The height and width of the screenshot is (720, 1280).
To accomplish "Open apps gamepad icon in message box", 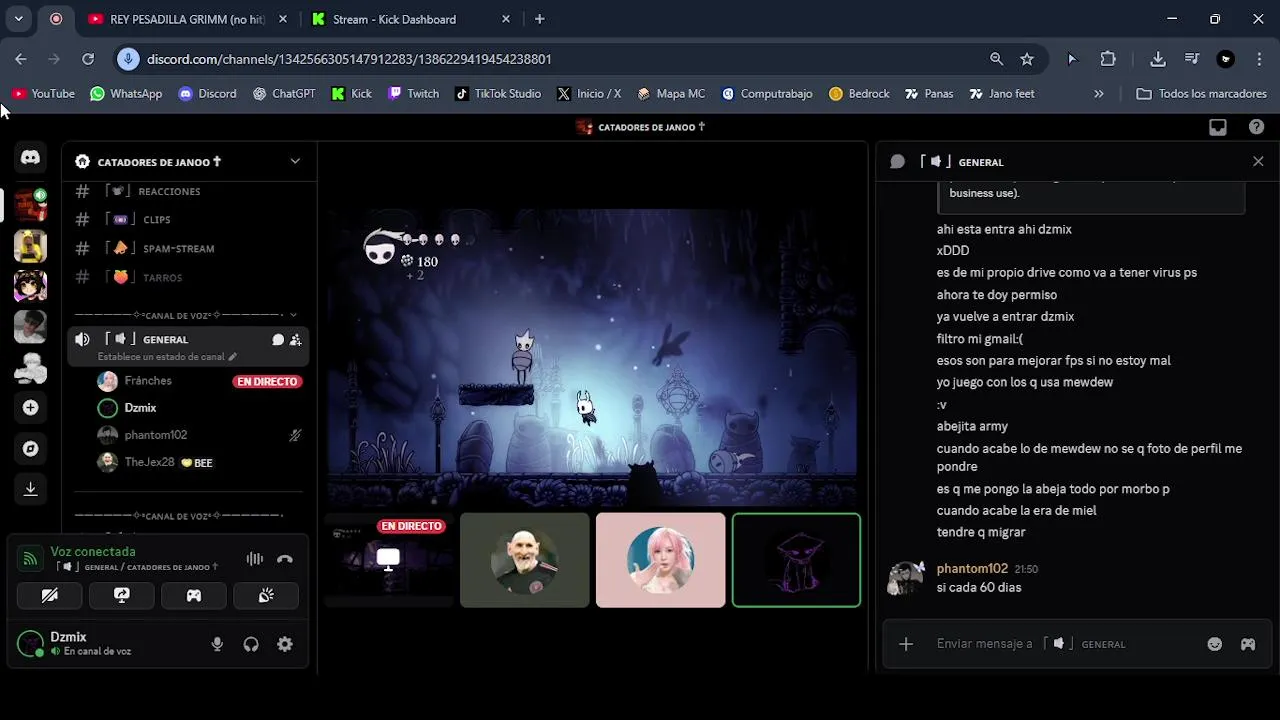I will 1248,644.
